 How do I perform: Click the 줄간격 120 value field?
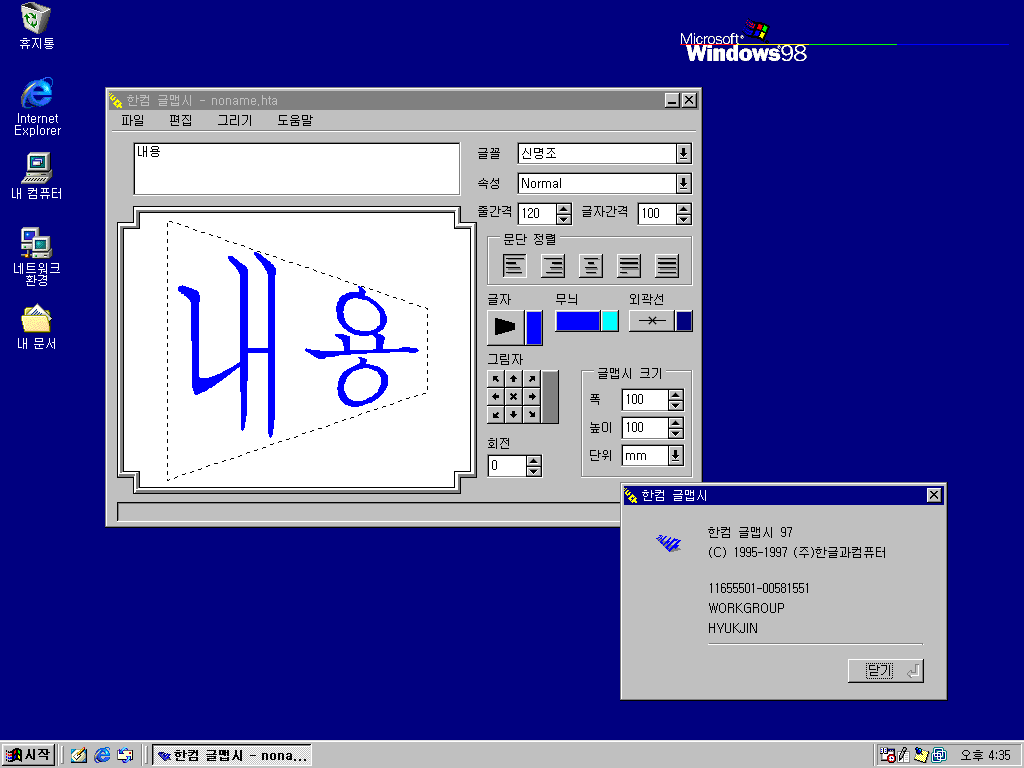(x=537, y=214)
